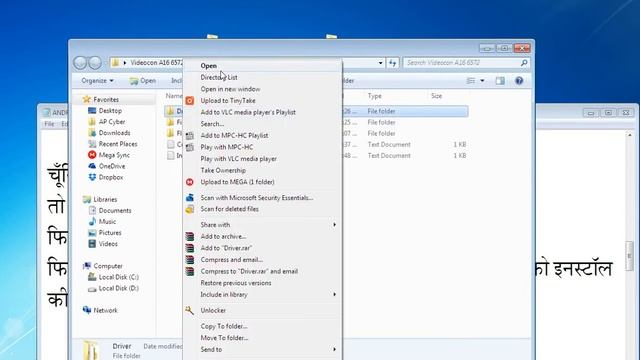
Task: Toggle the preview pane icon
Action: tap(500, 81)
